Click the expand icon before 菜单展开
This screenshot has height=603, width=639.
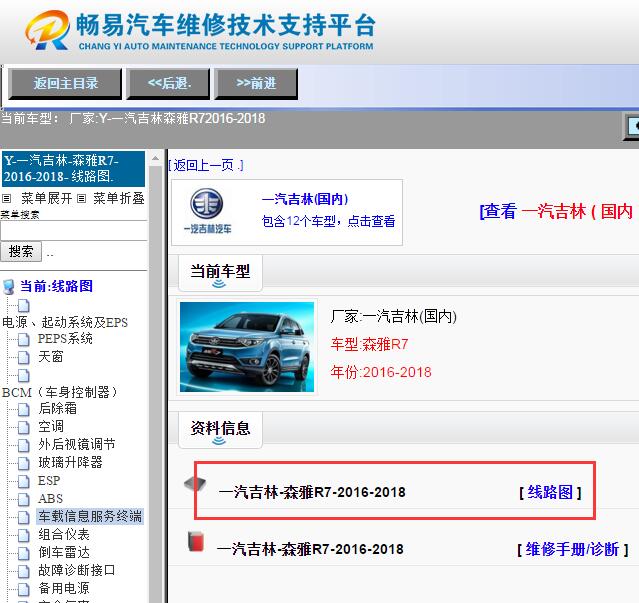click(6, 198)
